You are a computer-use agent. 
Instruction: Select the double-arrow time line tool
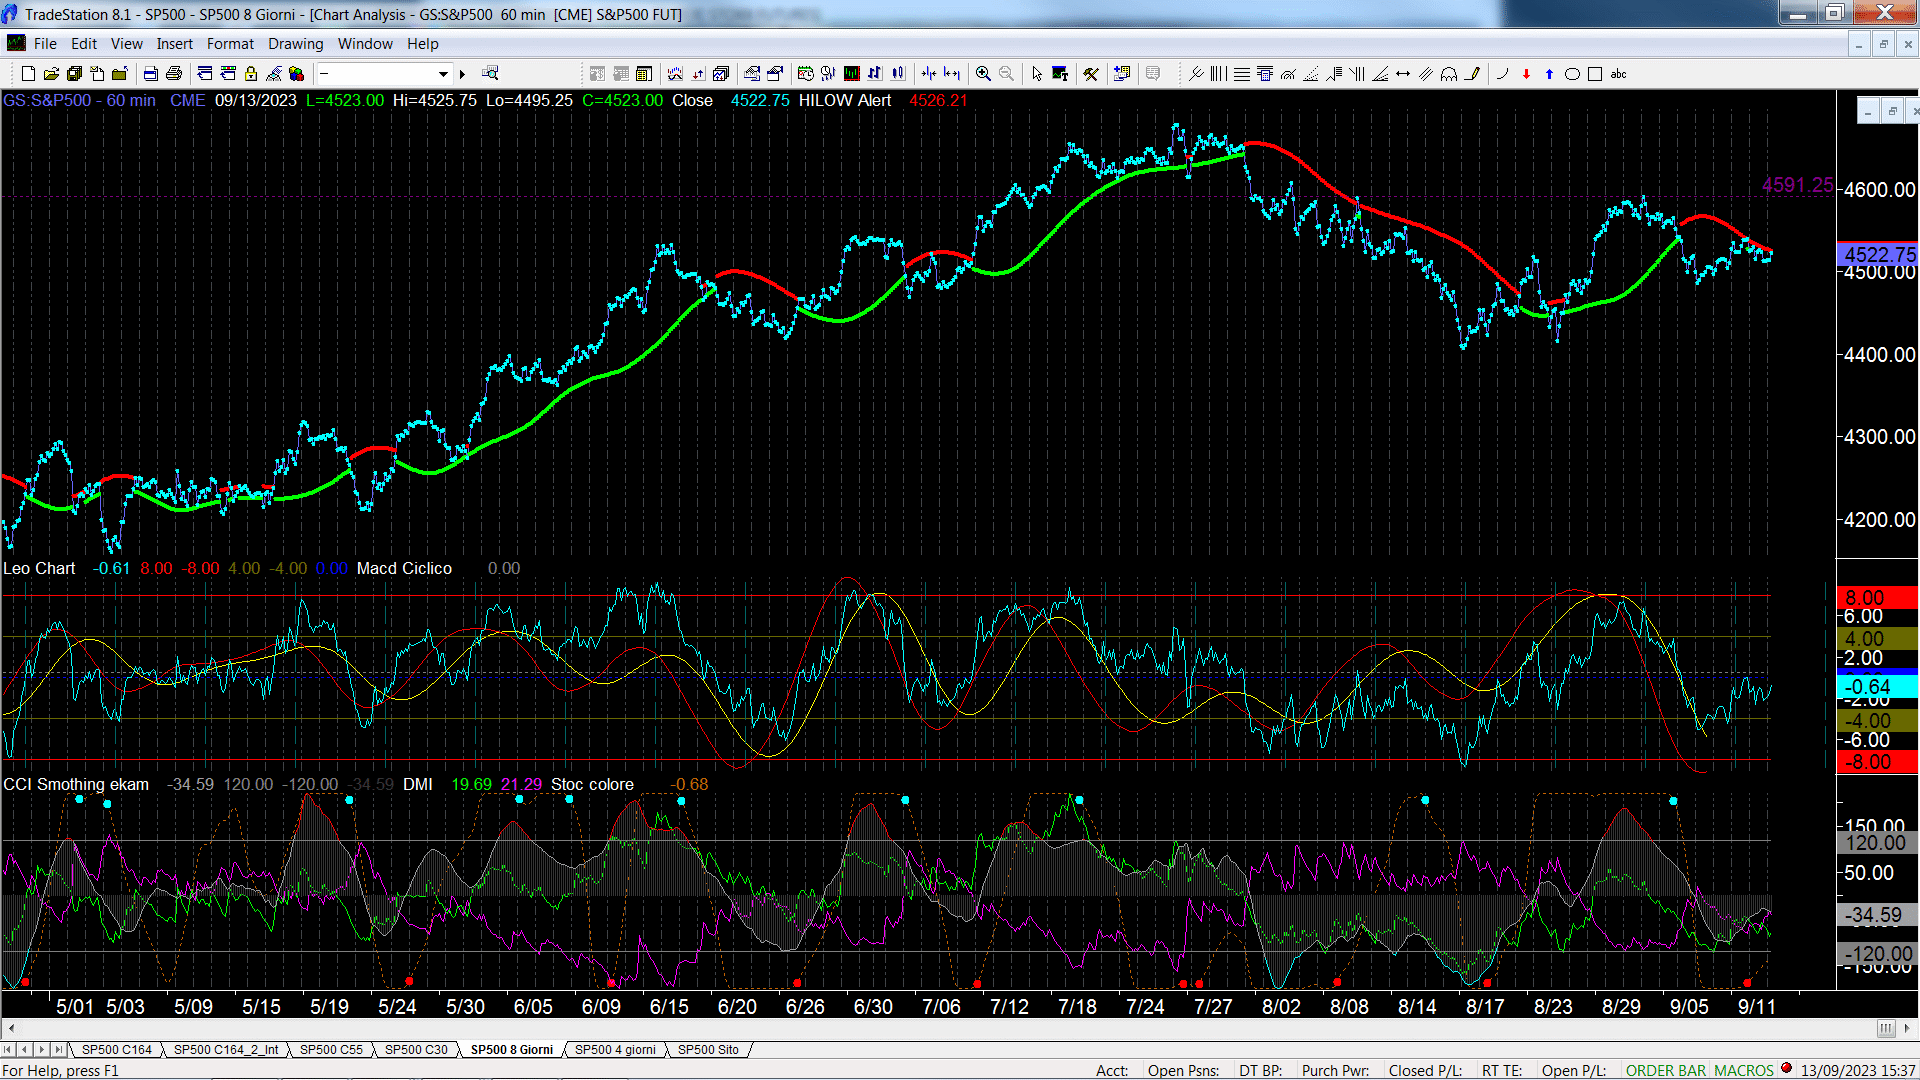1403,73
